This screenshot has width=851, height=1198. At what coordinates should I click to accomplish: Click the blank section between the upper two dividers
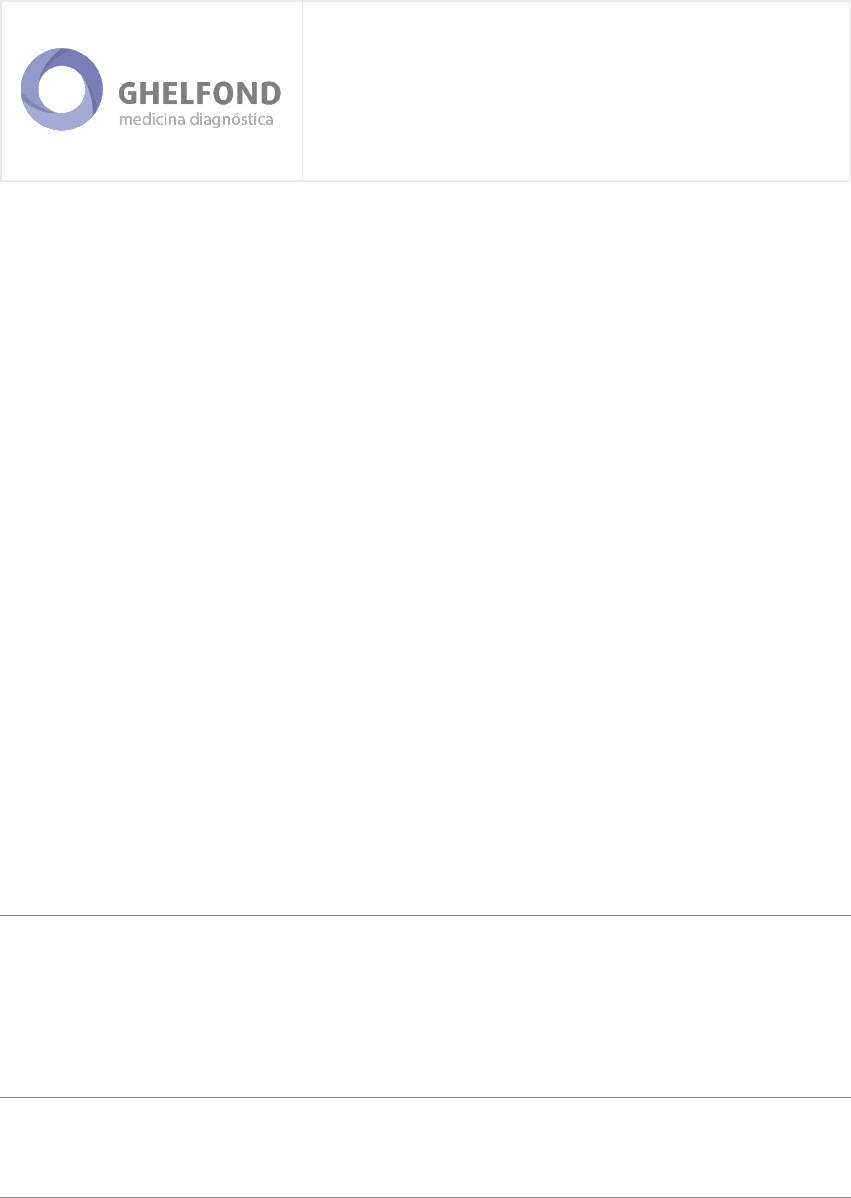(426, 1006)
